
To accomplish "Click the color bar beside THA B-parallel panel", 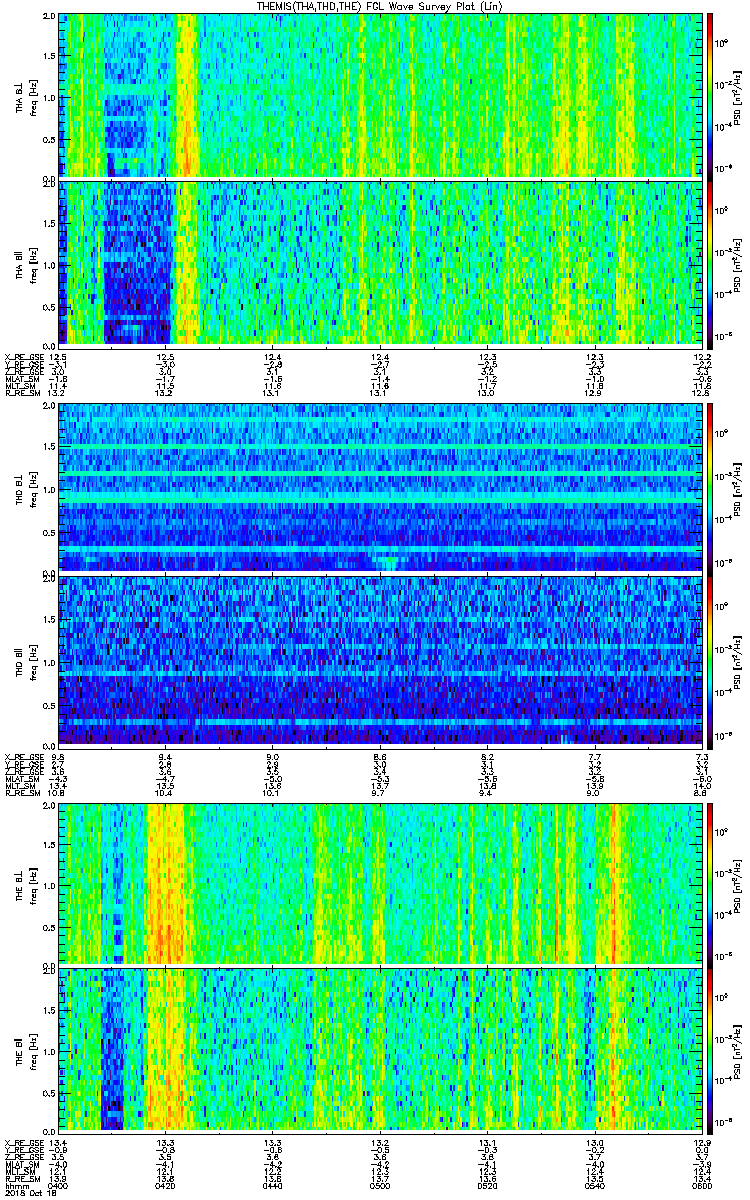I will (710, 263).
